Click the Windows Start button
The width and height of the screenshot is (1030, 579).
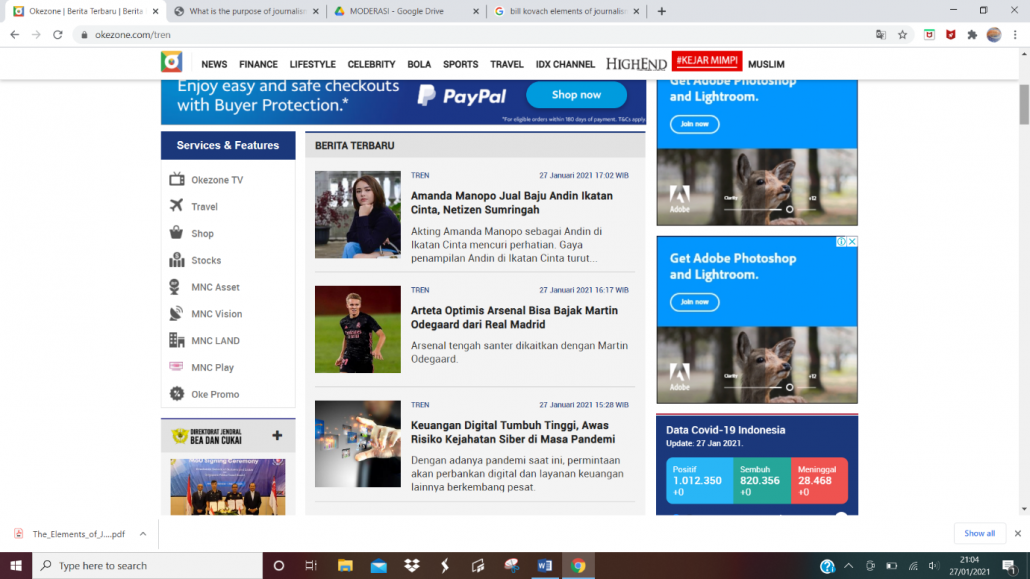[x=16, y=565]
